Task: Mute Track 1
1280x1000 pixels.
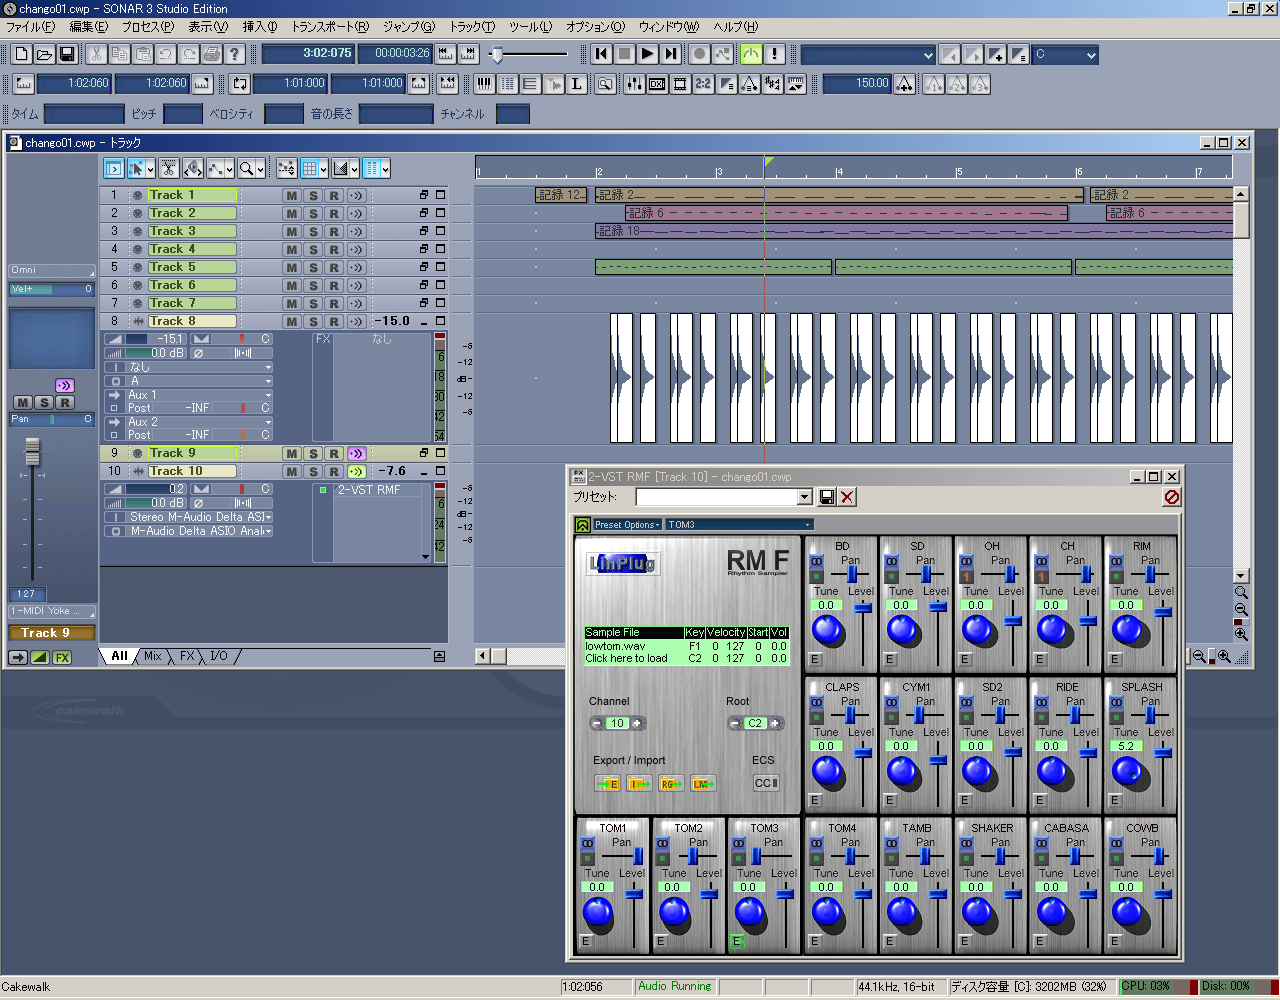Action: coord(291,196)
